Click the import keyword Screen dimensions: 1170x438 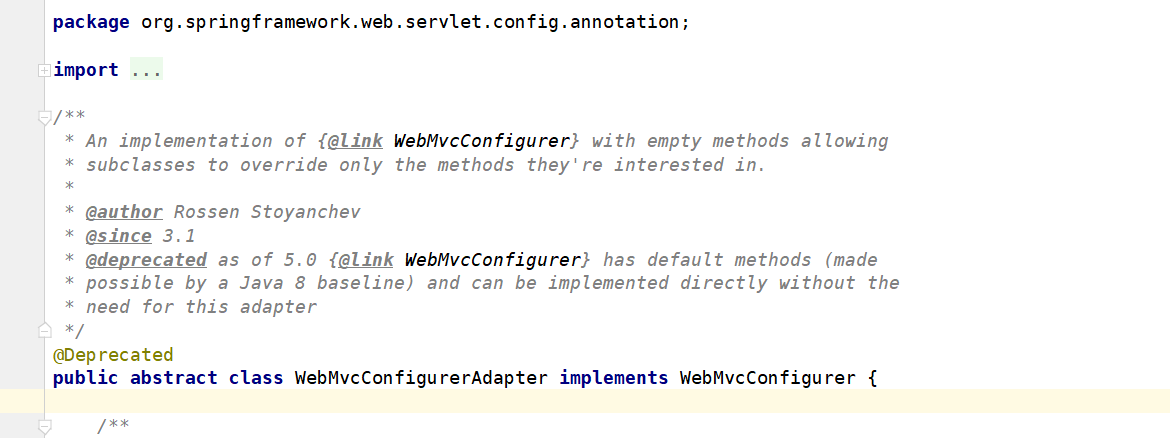[x=86, y=70]
